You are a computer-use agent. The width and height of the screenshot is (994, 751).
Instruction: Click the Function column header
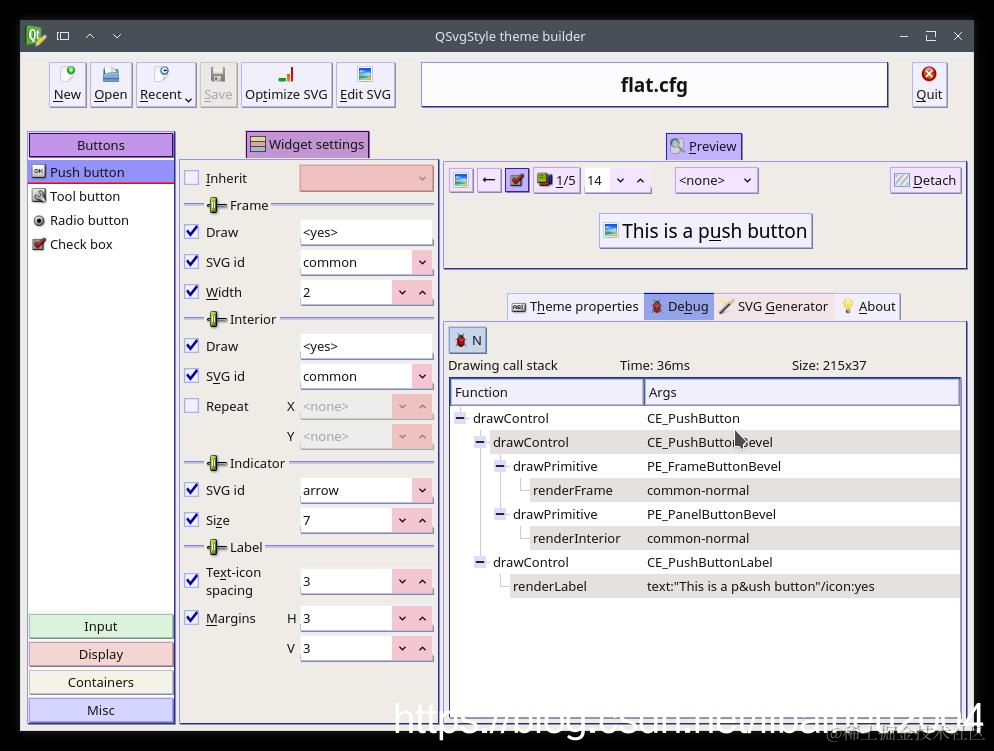547,392
